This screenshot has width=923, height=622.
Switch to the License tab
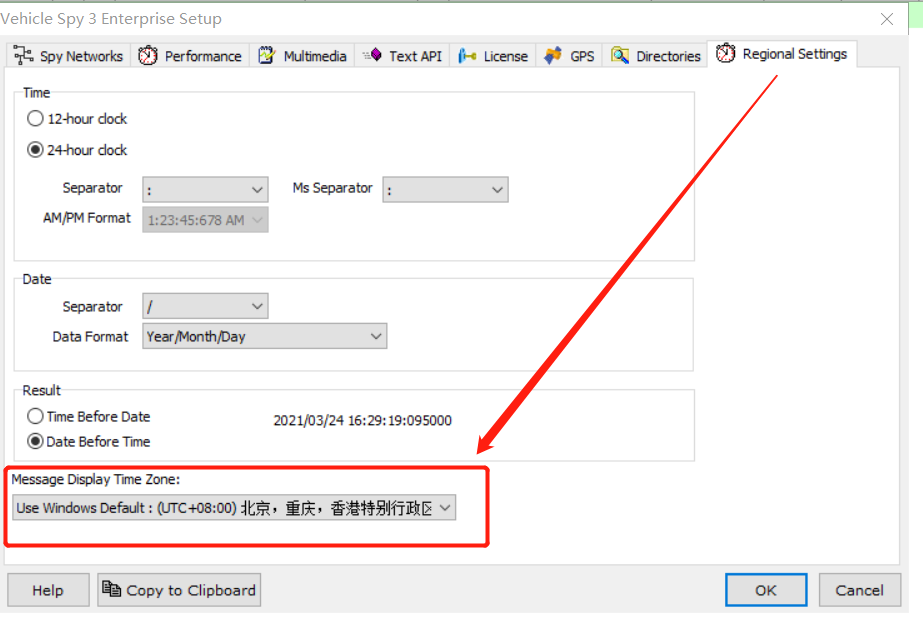point(493,56)
